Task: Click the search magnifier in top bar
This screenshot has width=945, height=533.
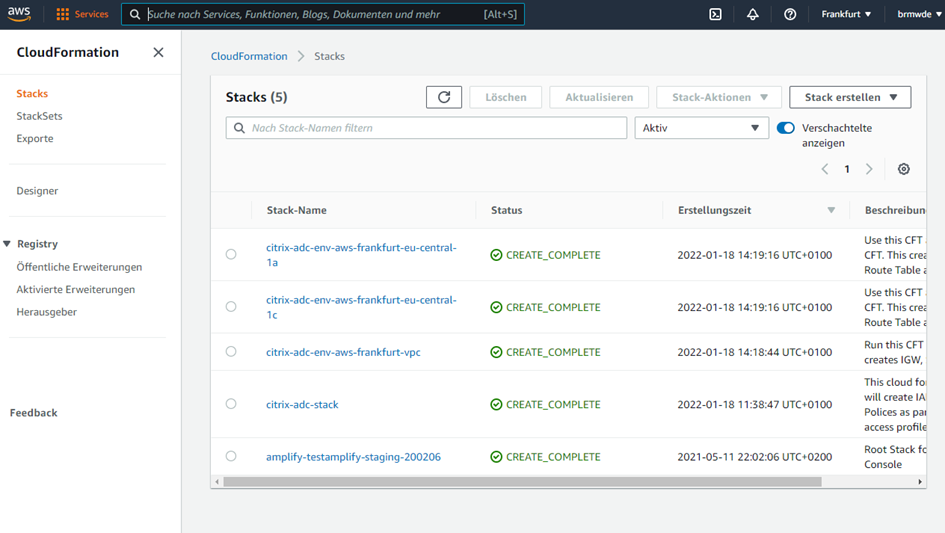Action: click(135, 14)
